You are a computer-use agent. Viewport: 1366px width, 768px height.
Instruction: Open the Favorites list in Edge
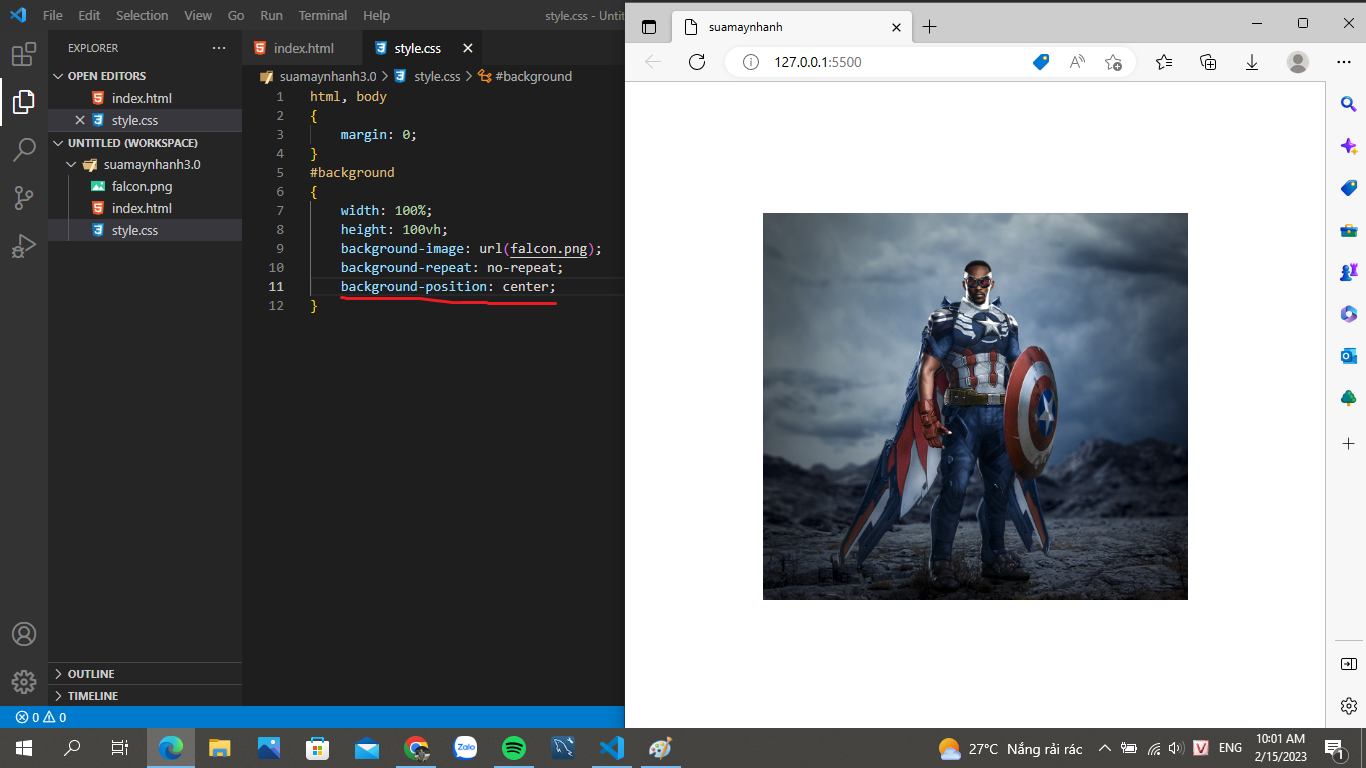click(1164, 62)
